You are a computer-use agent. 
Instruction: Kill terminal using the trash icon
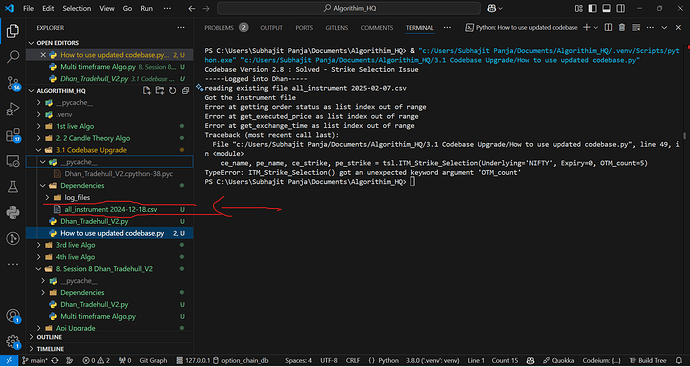(622, 27)
